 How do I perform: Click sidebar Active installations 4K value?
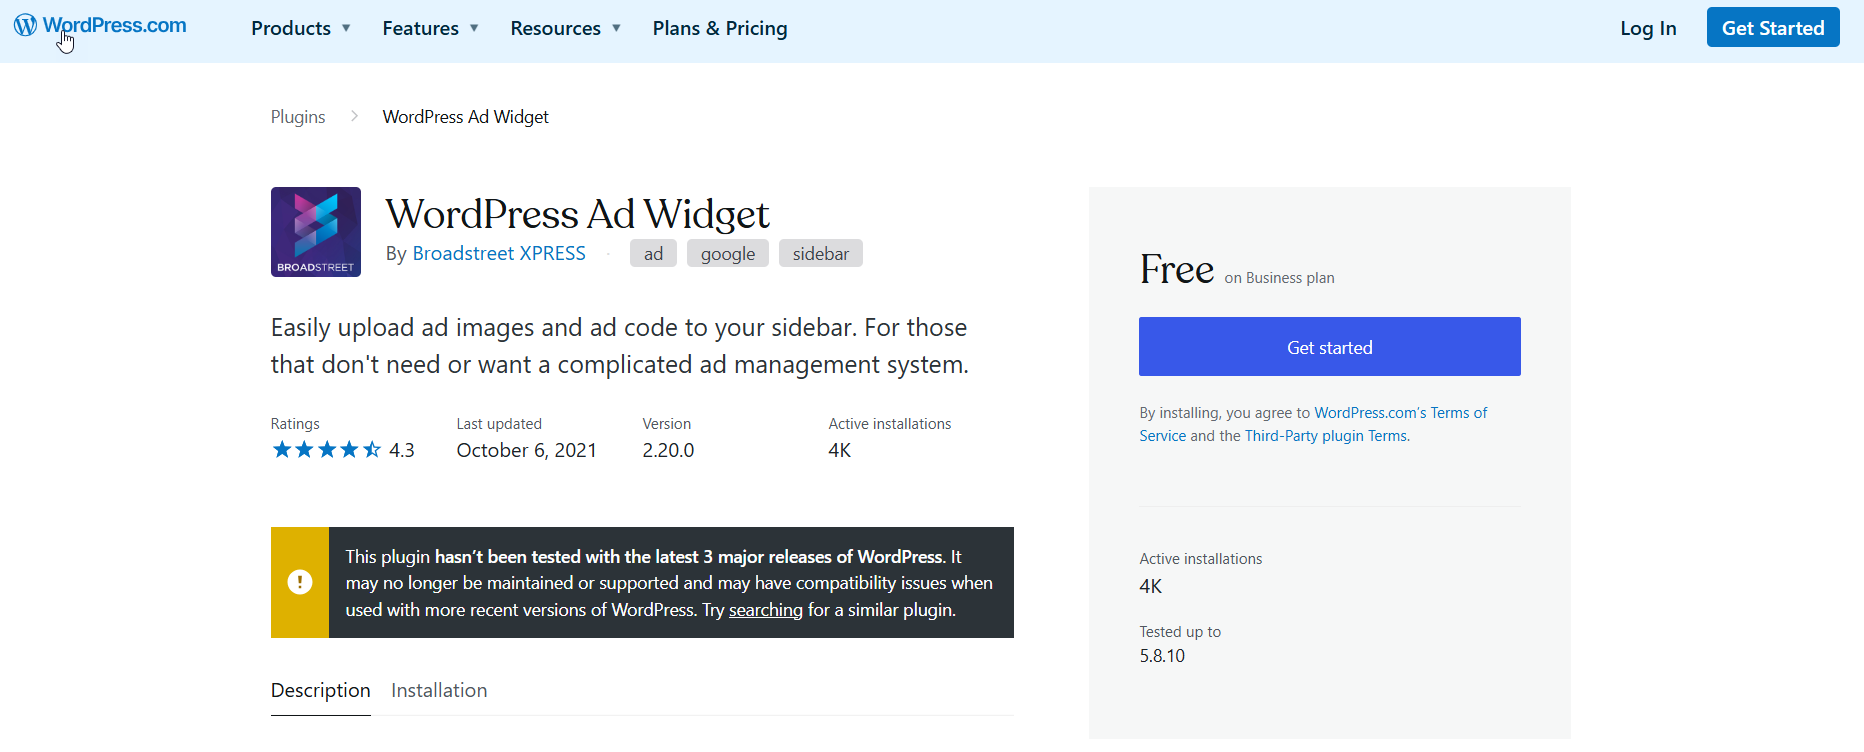pyautogui.click(x=1151, y=587)
